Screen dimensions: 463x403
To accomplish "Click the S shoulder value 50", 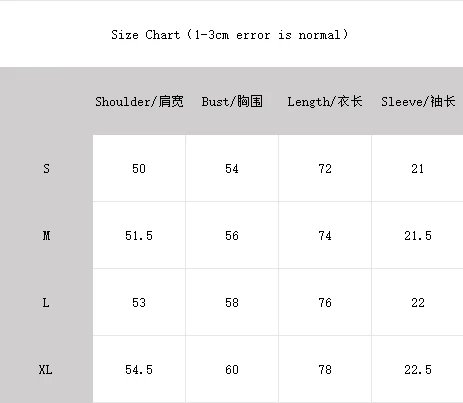I will pos(139,169).
